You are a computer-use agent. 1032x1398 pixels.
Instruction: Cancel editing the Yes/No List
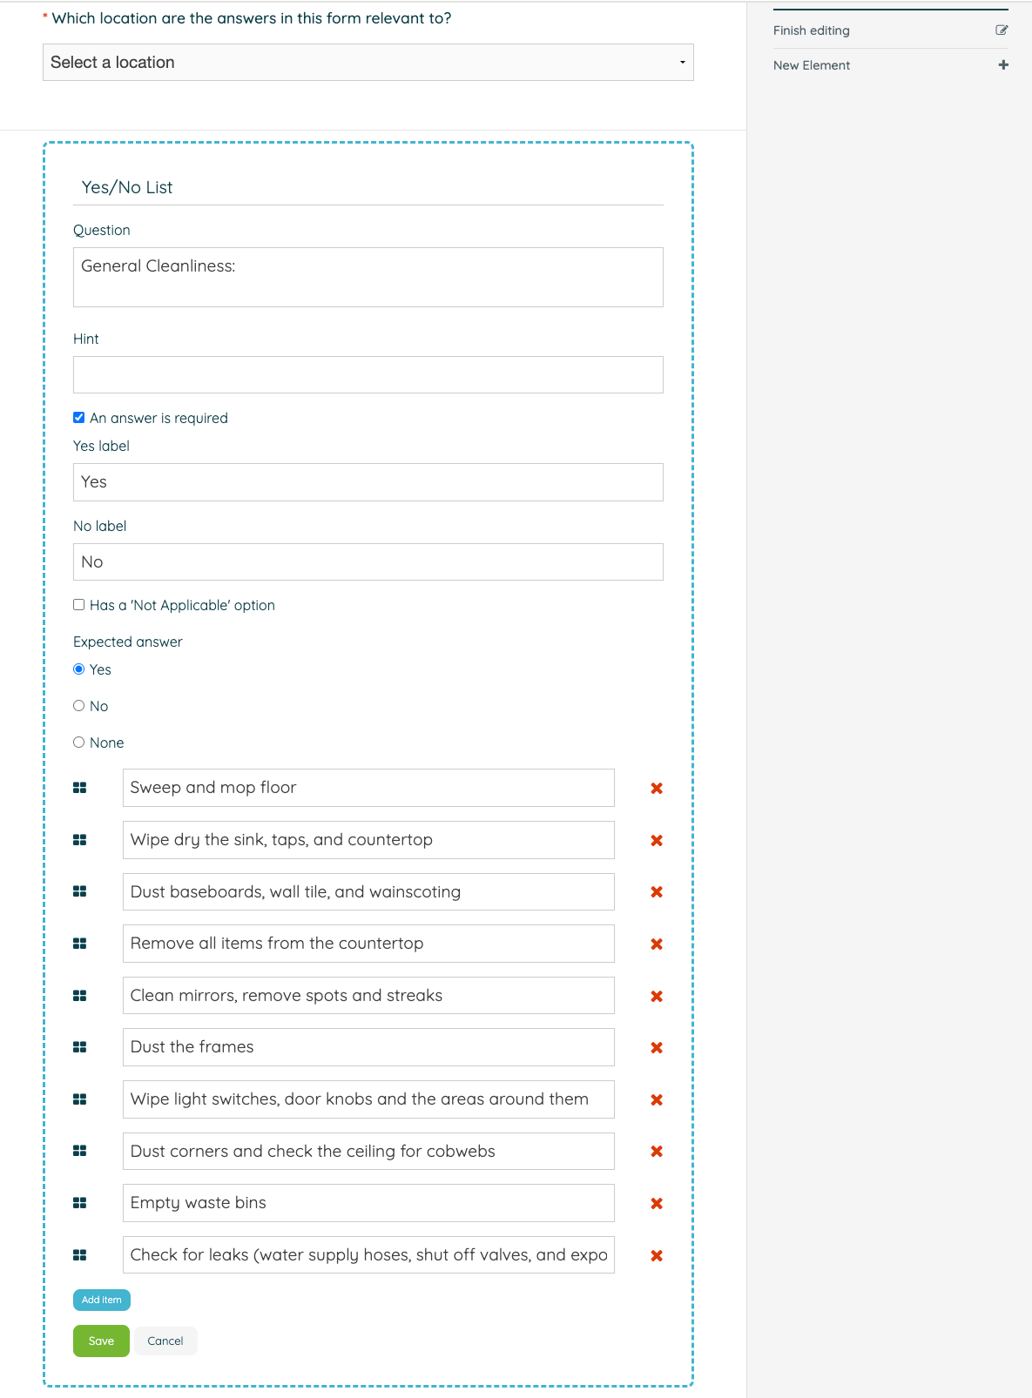pyautogui.click(x=165, y=1341)
